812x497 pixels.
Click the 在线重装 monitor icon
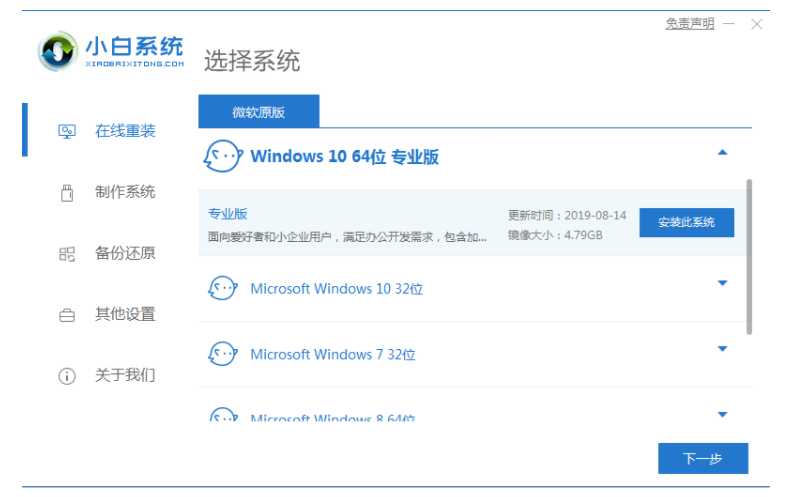pos(67,131)
